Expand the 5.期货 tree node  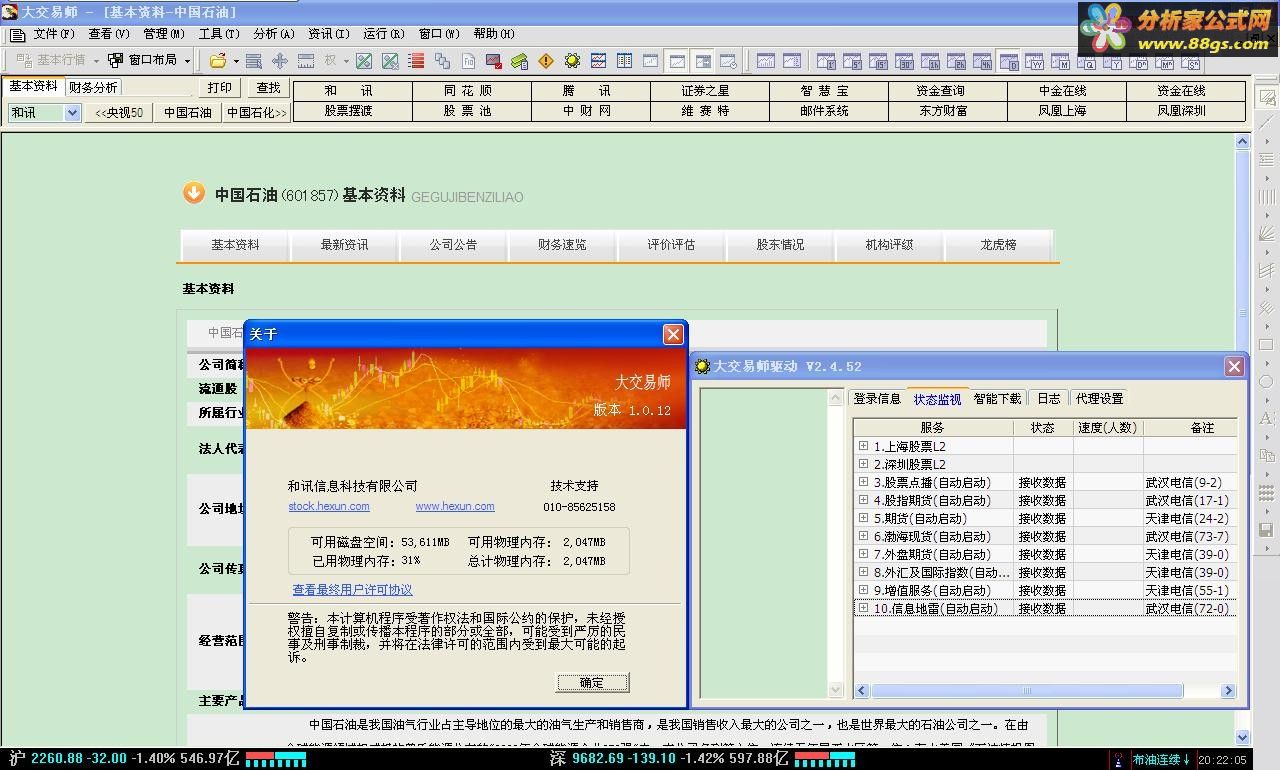(x=863, y=518)
